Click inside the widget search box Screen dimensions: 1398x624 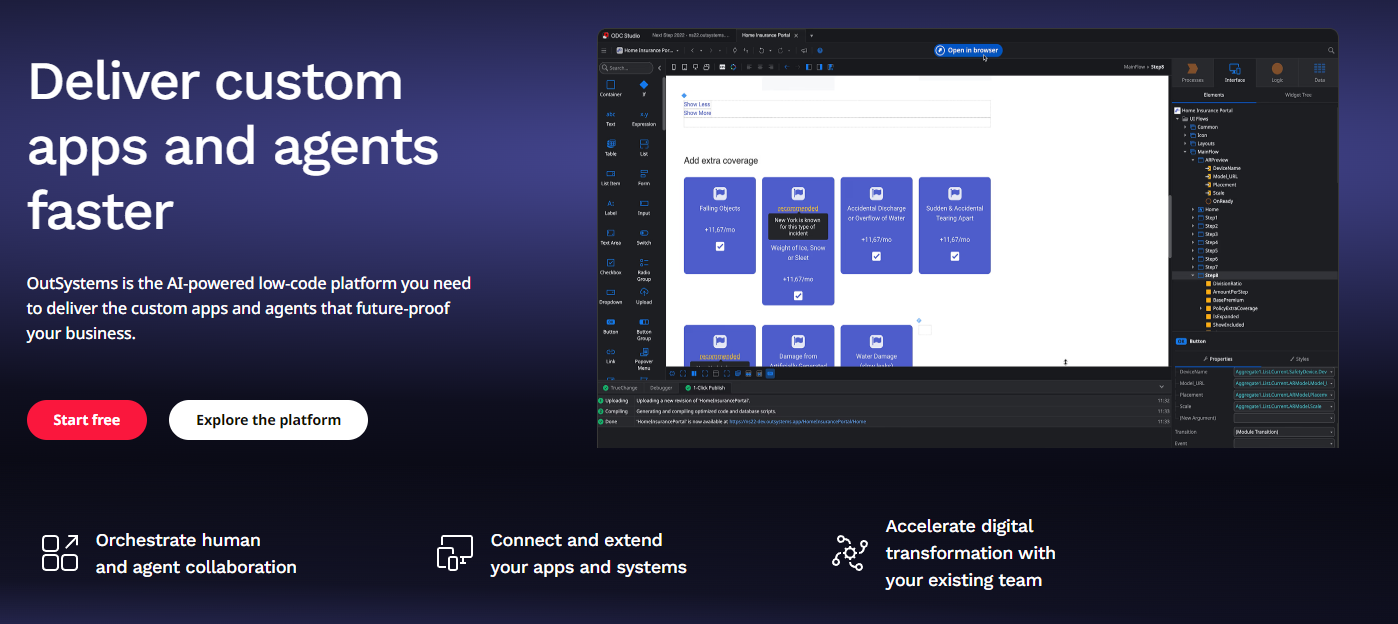[626, 68]
